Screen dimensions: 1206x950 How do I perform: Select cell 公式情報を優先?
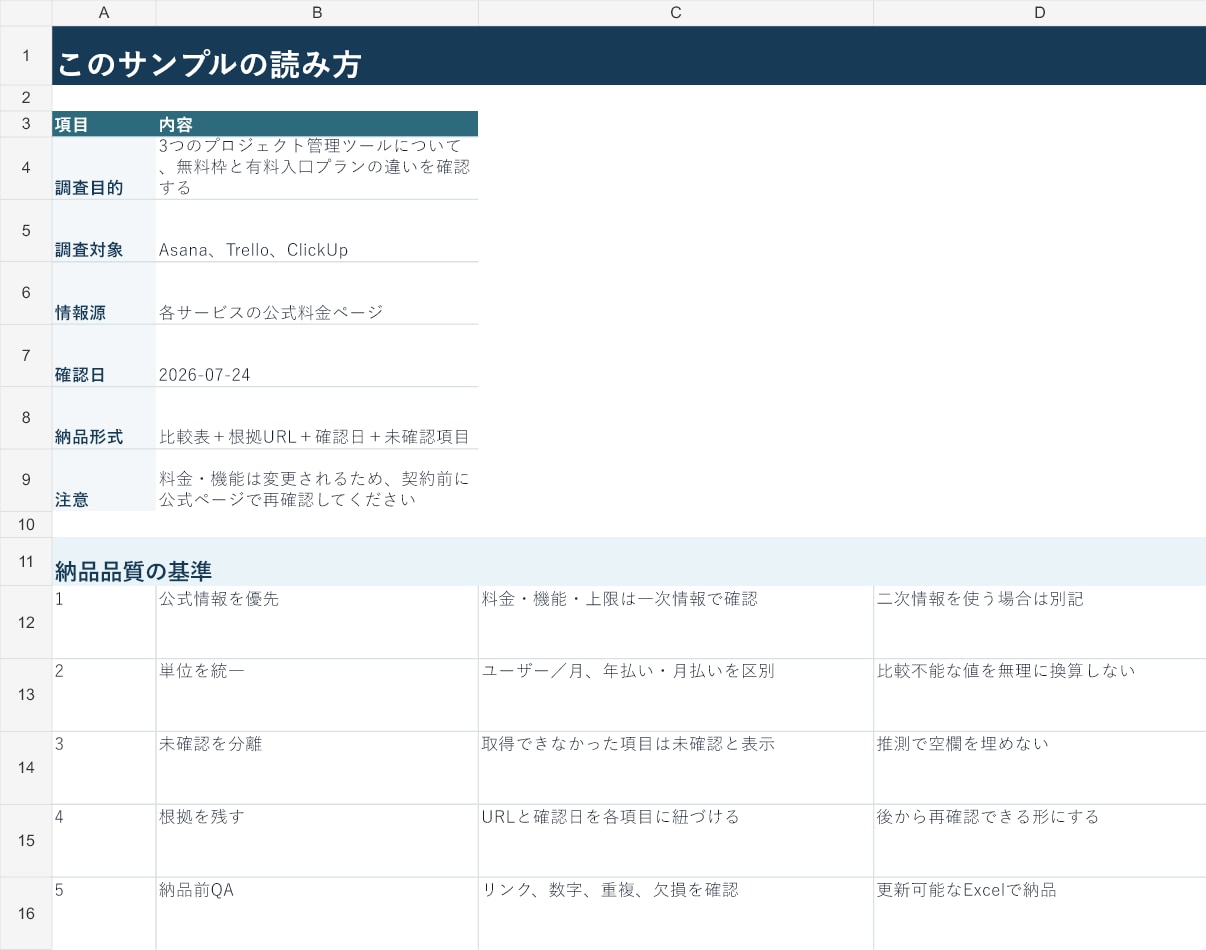[317, 622]
